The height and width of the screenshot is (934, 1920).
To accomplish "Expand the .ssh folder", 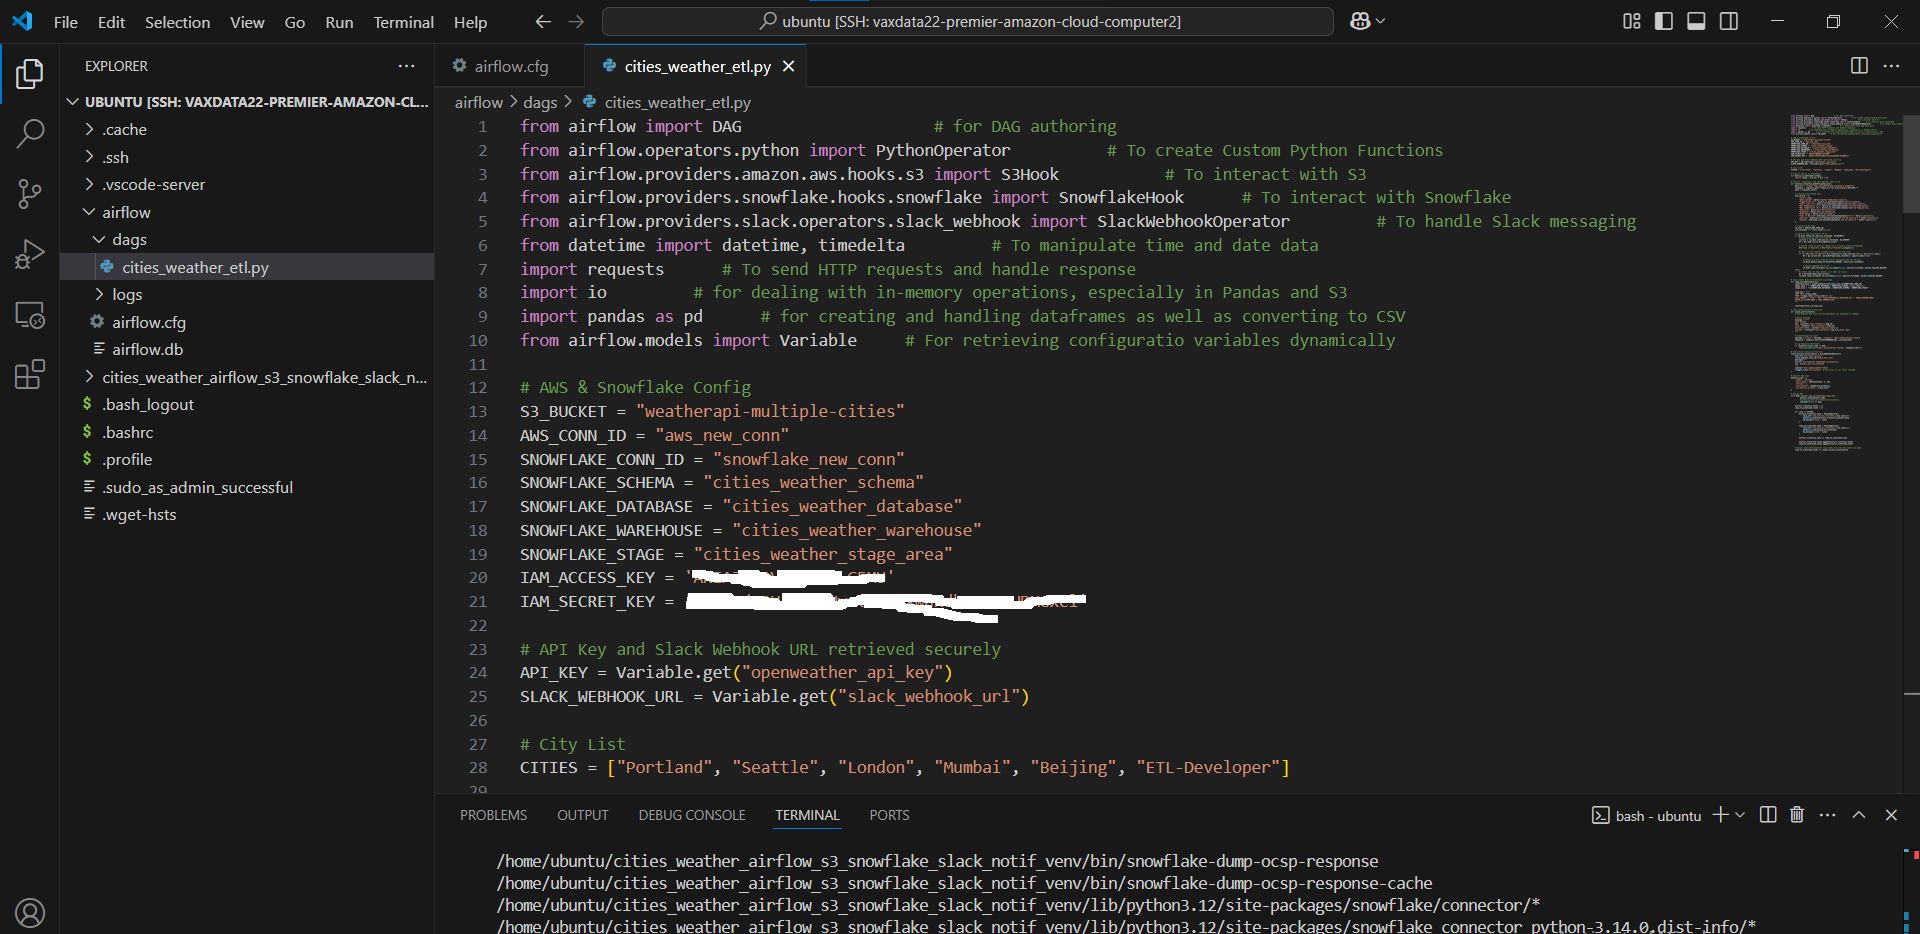I will pyautogui.click(x=247, y=157).
